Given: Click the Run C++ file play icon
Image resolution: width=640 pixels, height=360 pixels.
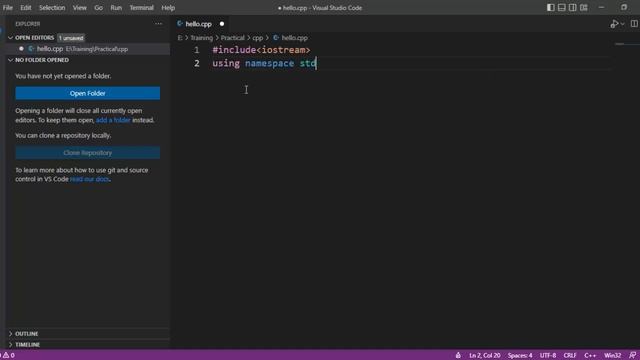Looking at the screenshot, I should pyautogui.click(x=614, y=24).
